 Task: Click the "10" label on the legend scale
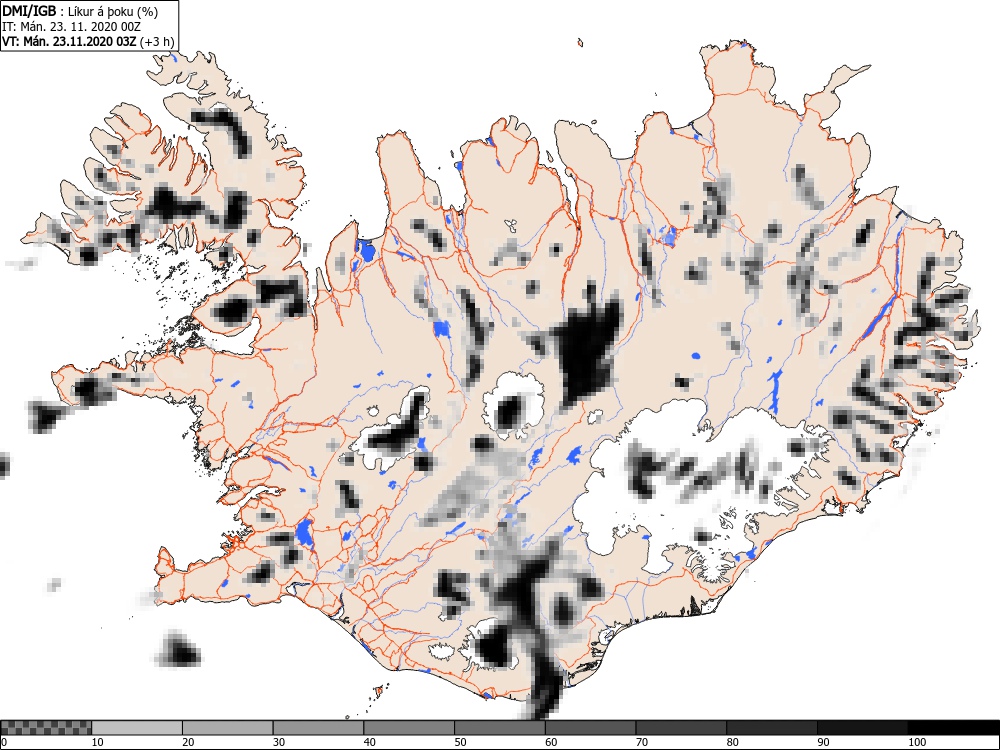click(97, 742)
